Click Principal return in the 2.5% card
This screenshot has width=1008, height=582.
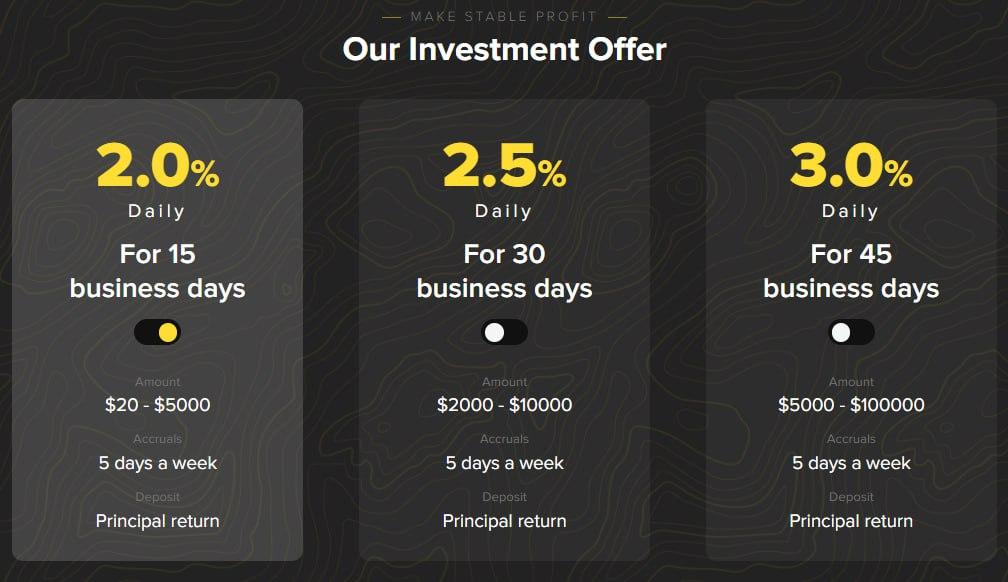pos(505,521)
